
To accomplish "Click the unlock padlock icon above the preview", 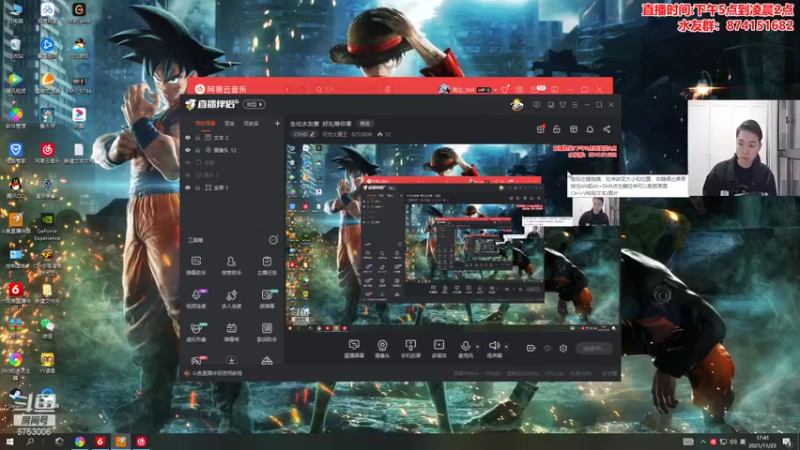I will click(557, 129).
